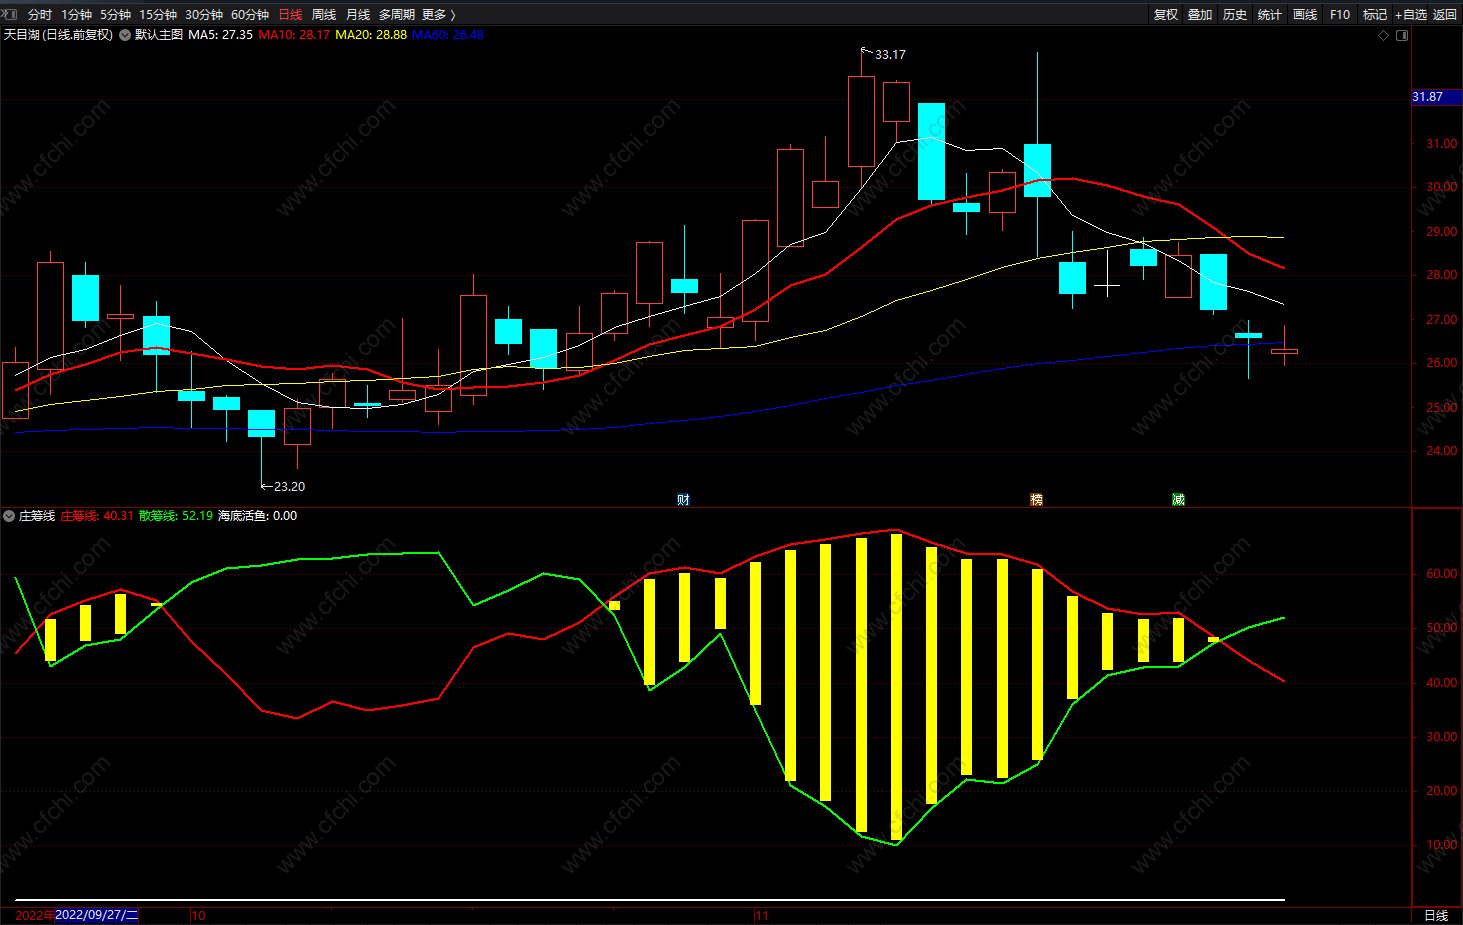
Task: Select the 15分钟 period tab
Action: (x=158, y=15)
